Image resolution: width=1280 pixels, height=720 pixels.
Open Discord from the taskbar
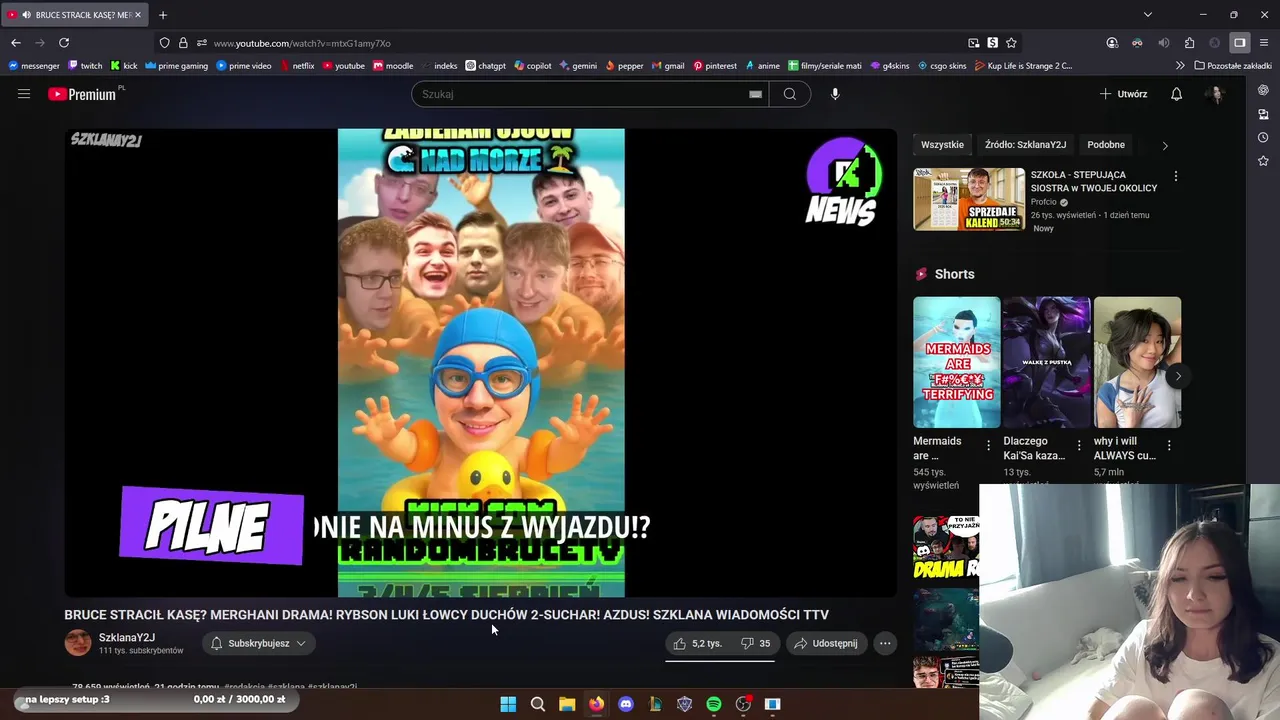click(x=626, y=704)
